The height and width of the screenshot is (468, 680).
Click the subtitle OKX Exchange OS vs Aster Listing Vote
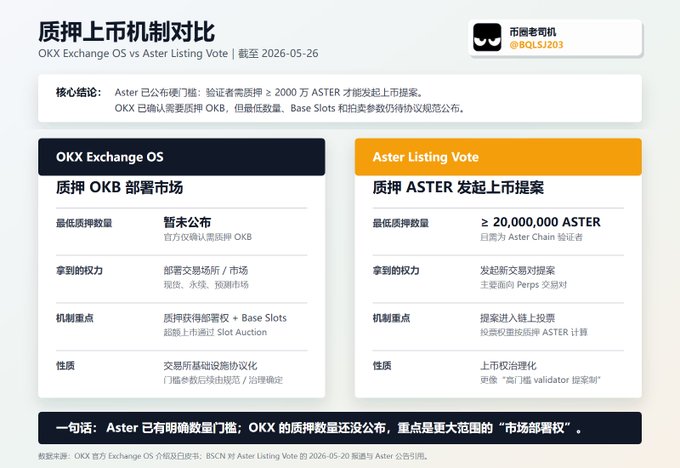133,53
